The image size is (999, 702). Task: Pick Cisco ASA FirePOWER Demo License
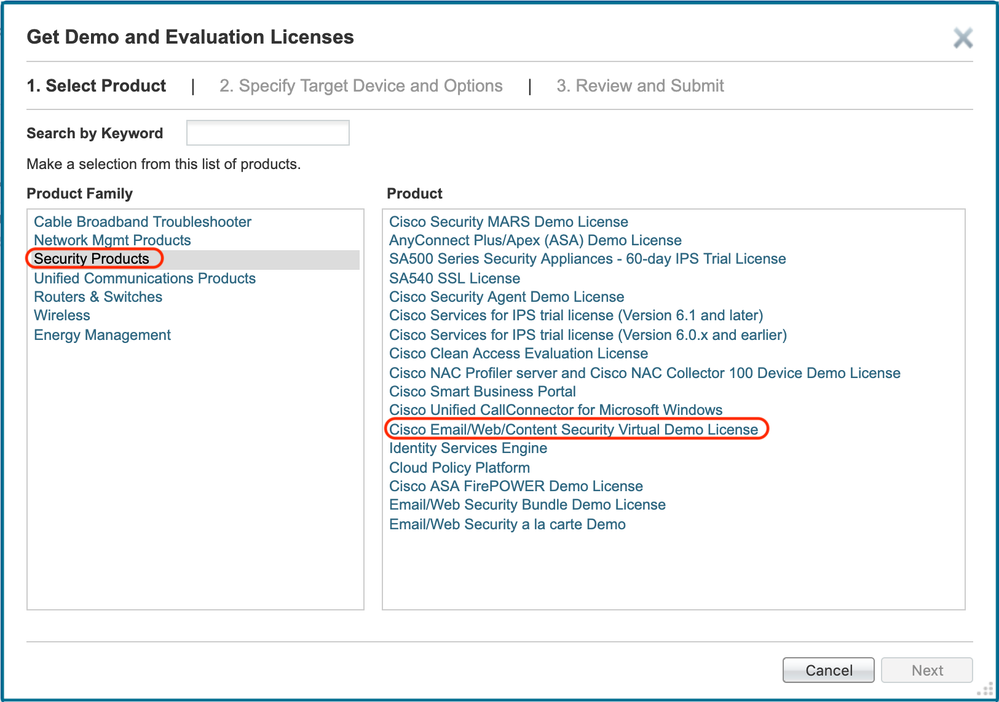pos(516,487)
